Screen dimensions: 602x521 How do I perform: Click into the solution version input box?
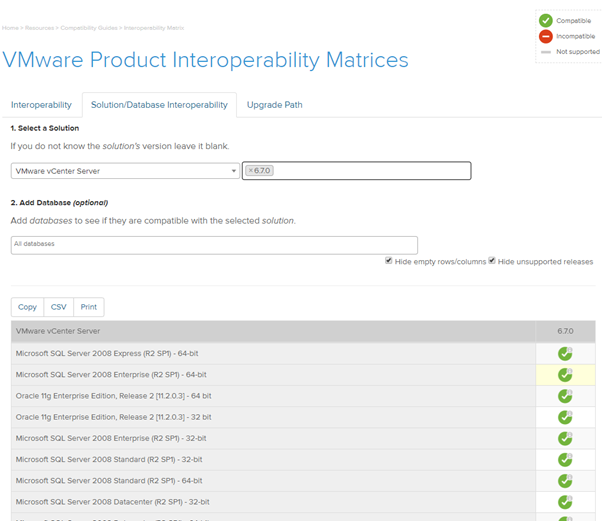pos(356,170)
